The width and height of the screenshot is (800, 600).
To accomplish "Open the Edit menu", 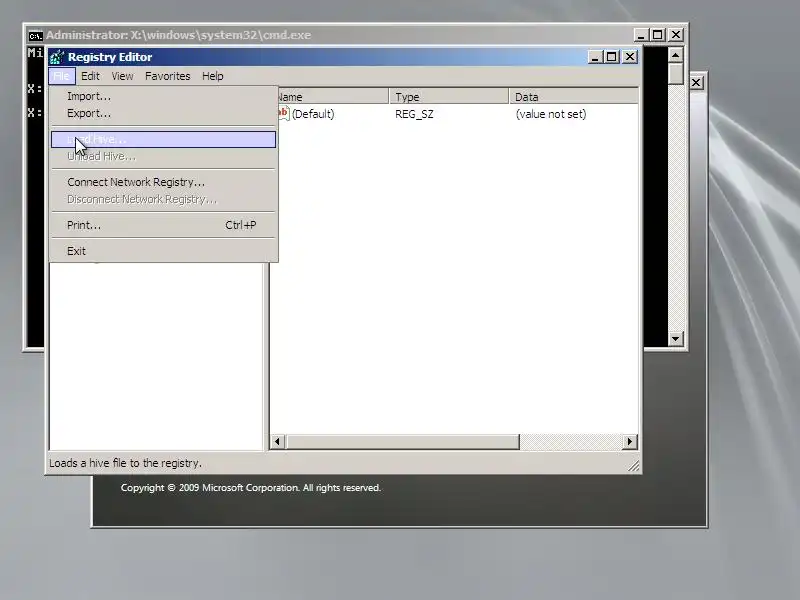I will click(x=90, y=76).
